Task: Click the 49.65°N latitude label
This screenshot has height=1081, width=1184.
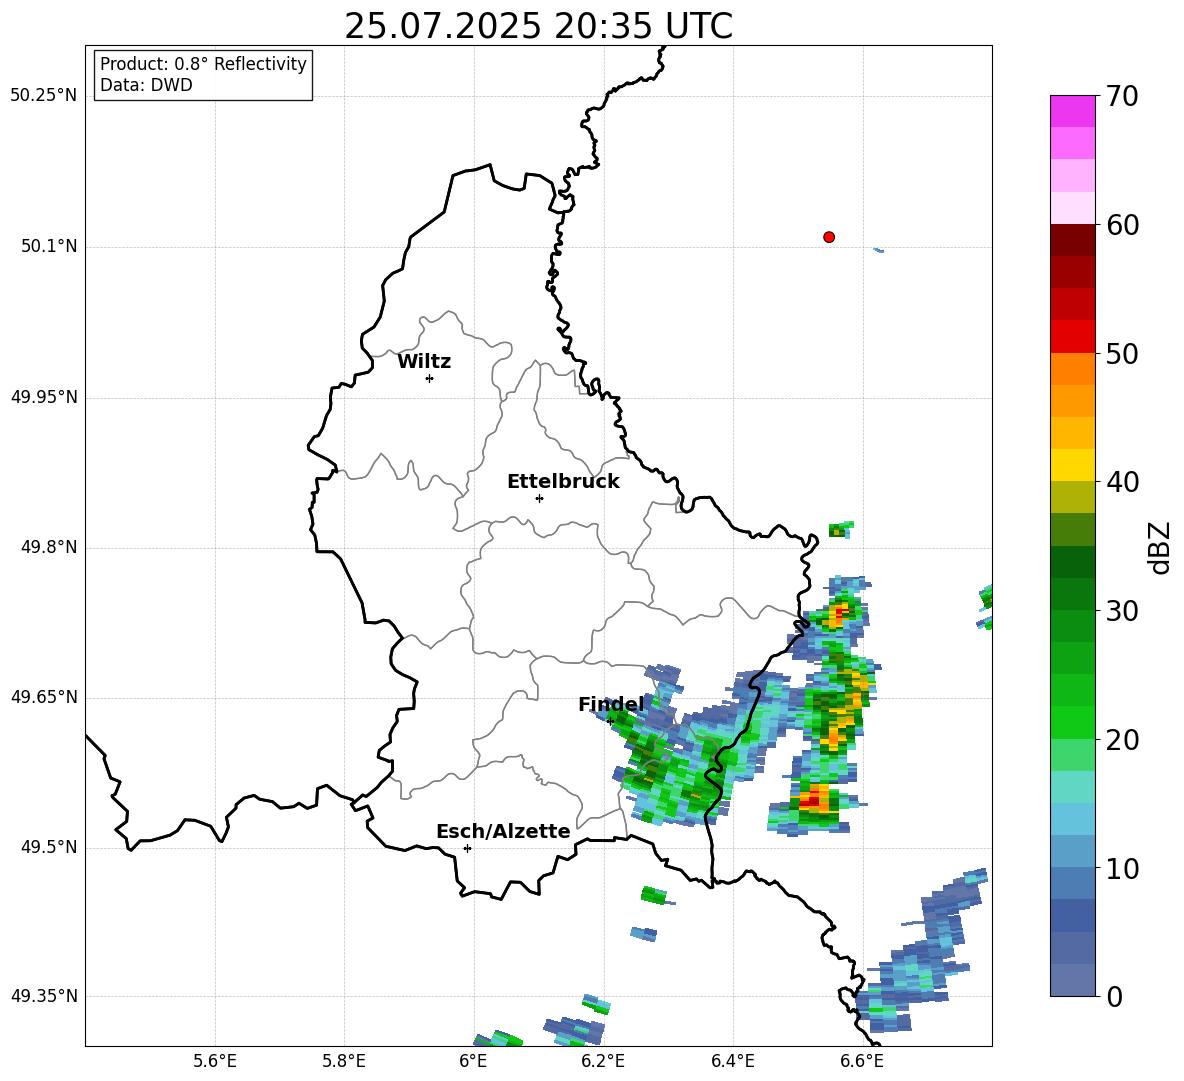Action: [x=44, y=697]
